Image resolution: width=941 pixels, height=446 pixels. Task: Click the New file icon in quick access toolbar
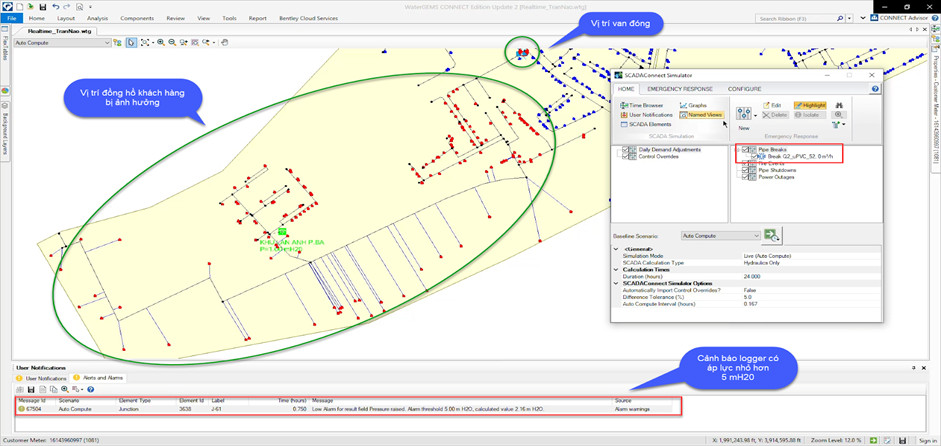(20, 7)
